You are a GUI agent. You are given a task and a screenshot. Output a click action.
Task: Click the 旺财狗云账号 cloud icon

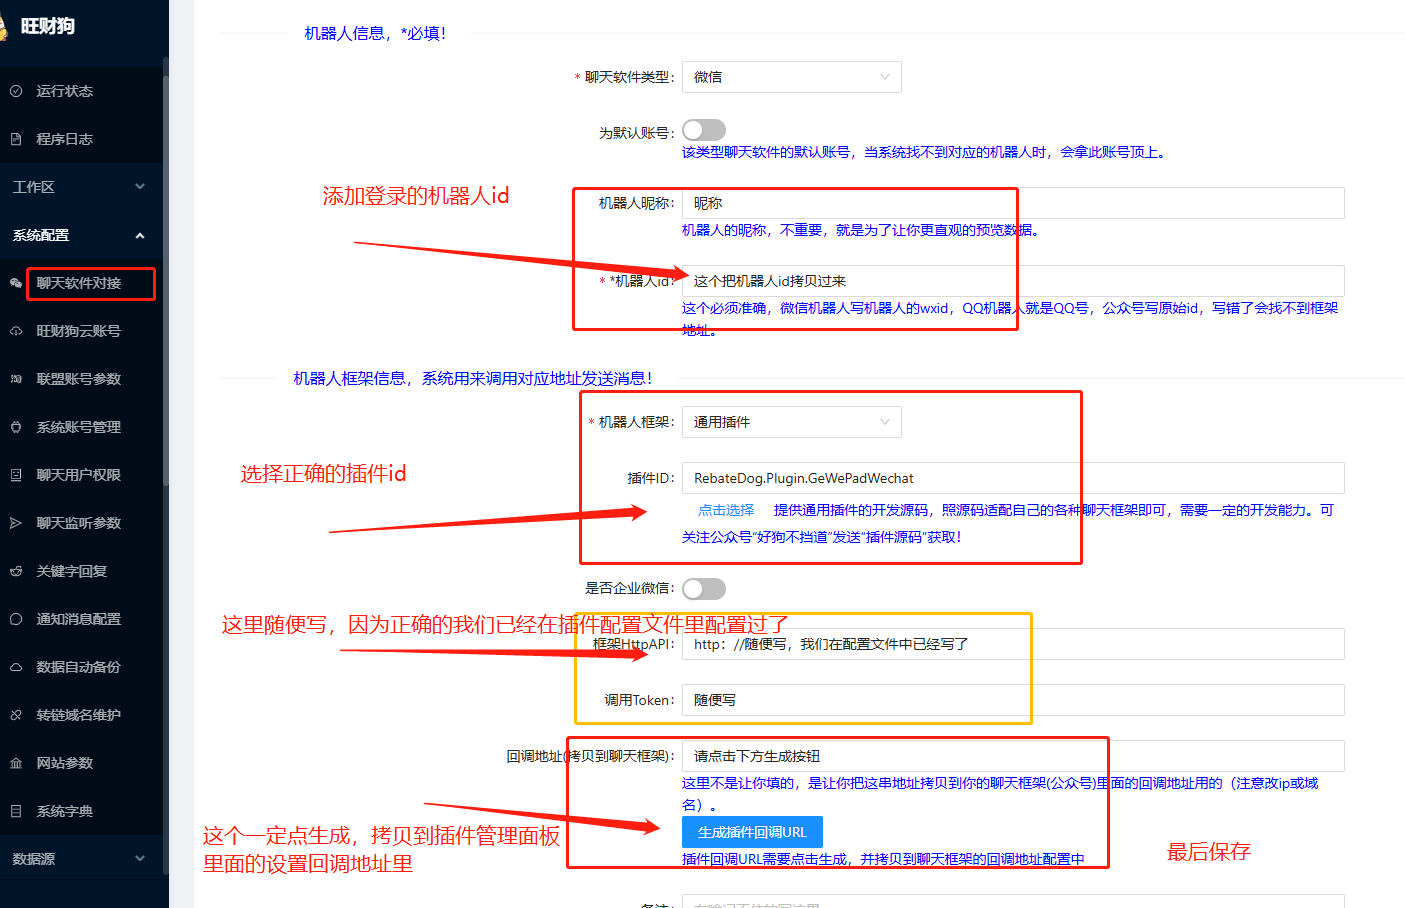click(x=16, y=331)
